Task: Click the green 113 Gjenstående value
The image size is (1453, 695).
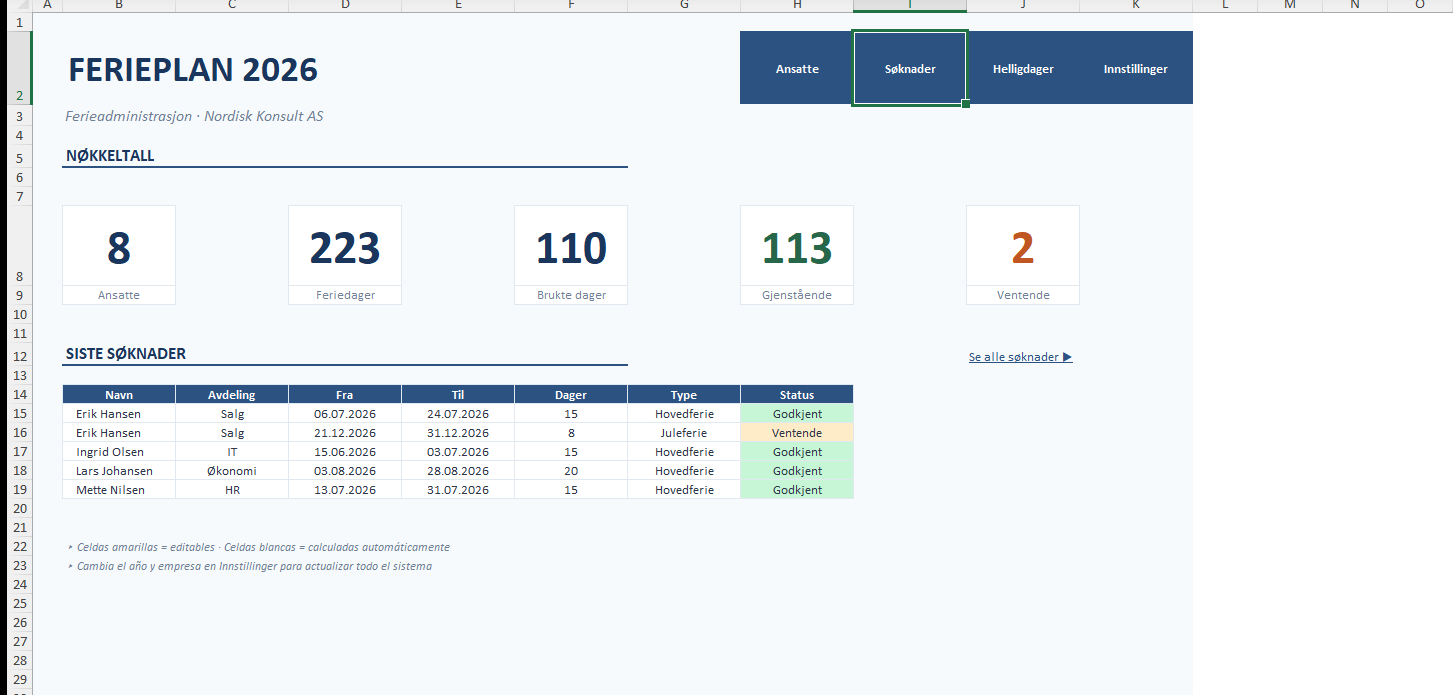Action: [797, 248]
